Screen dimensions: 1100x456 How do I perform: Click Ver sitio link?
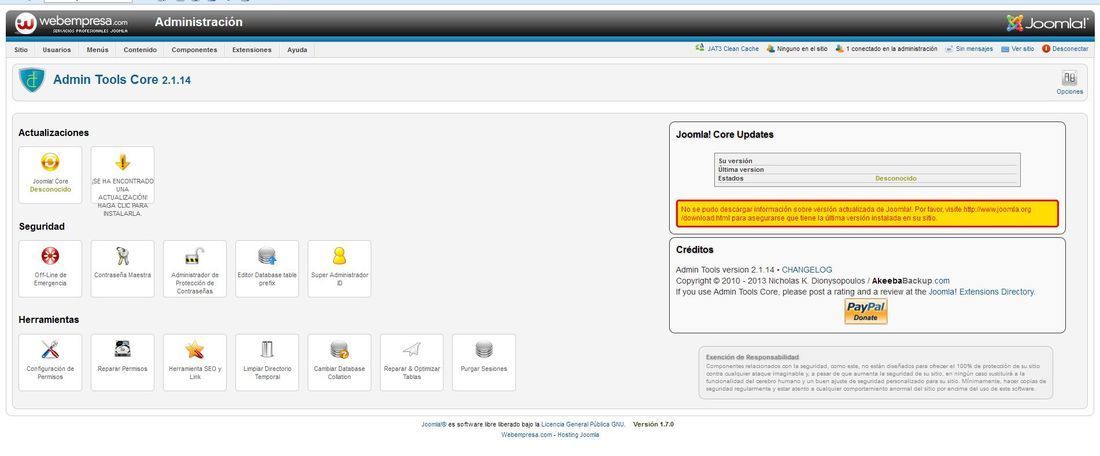tap(1017, 49)
